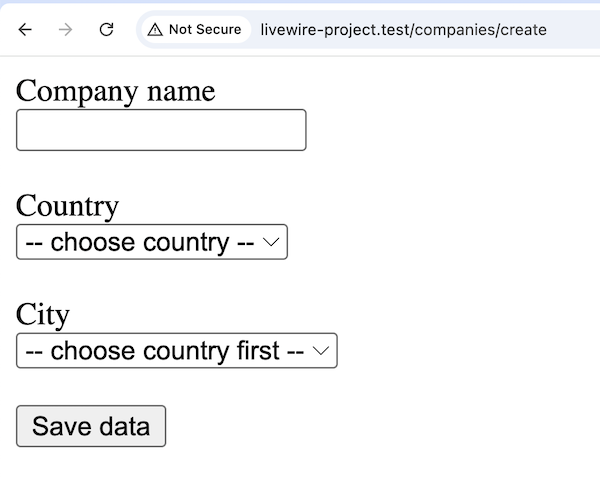This screenshot has width=600, height=487.
Task: Click the browser forward arrow
Action: tap(65, 29)
